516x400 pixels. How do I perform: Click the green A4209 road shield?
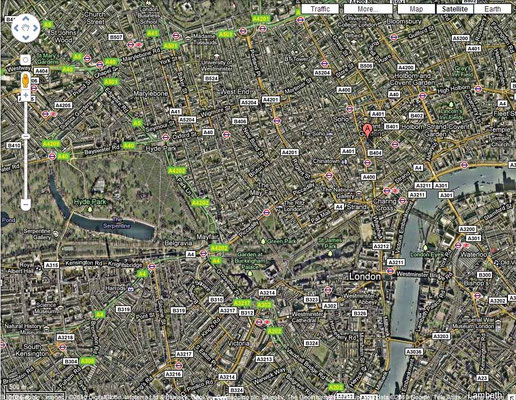(x=52, y=144)
